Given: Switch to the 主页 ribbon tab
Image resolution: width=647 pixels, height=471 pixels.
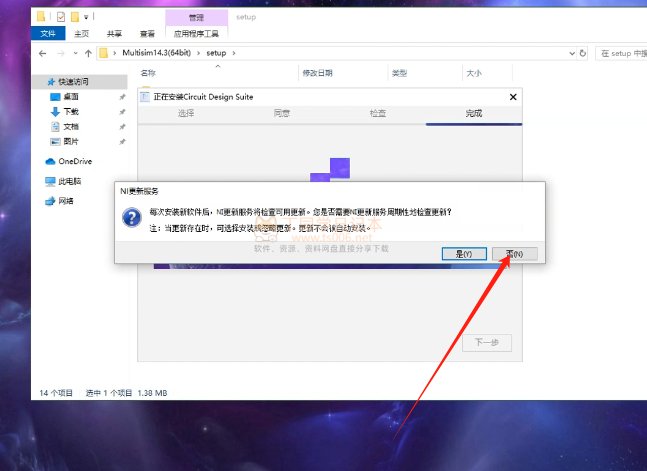Looking at the screenshot, I should coord(81,33).
